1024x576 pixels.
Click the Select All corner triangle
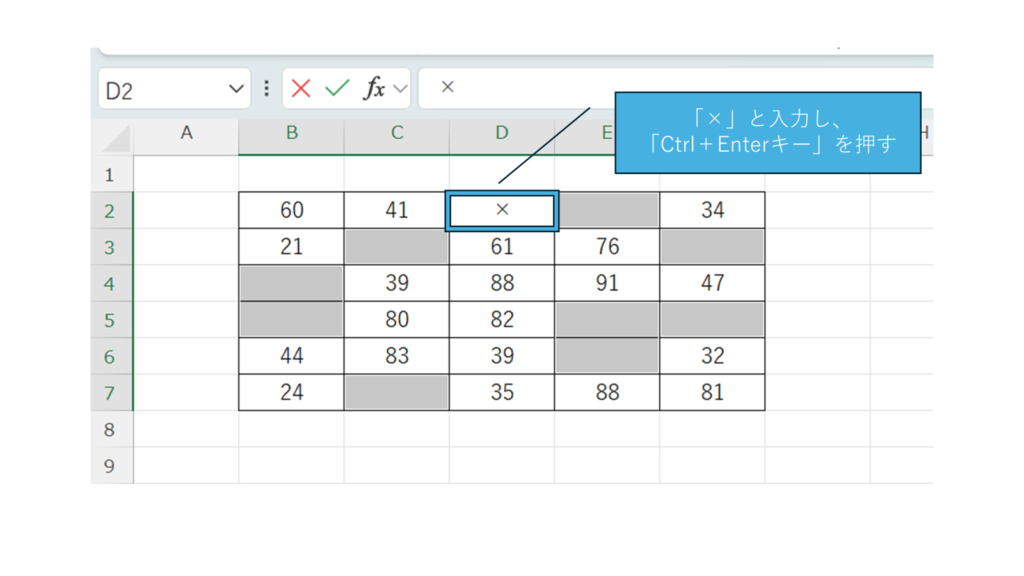pyautogui.click(x=118, y=138)
